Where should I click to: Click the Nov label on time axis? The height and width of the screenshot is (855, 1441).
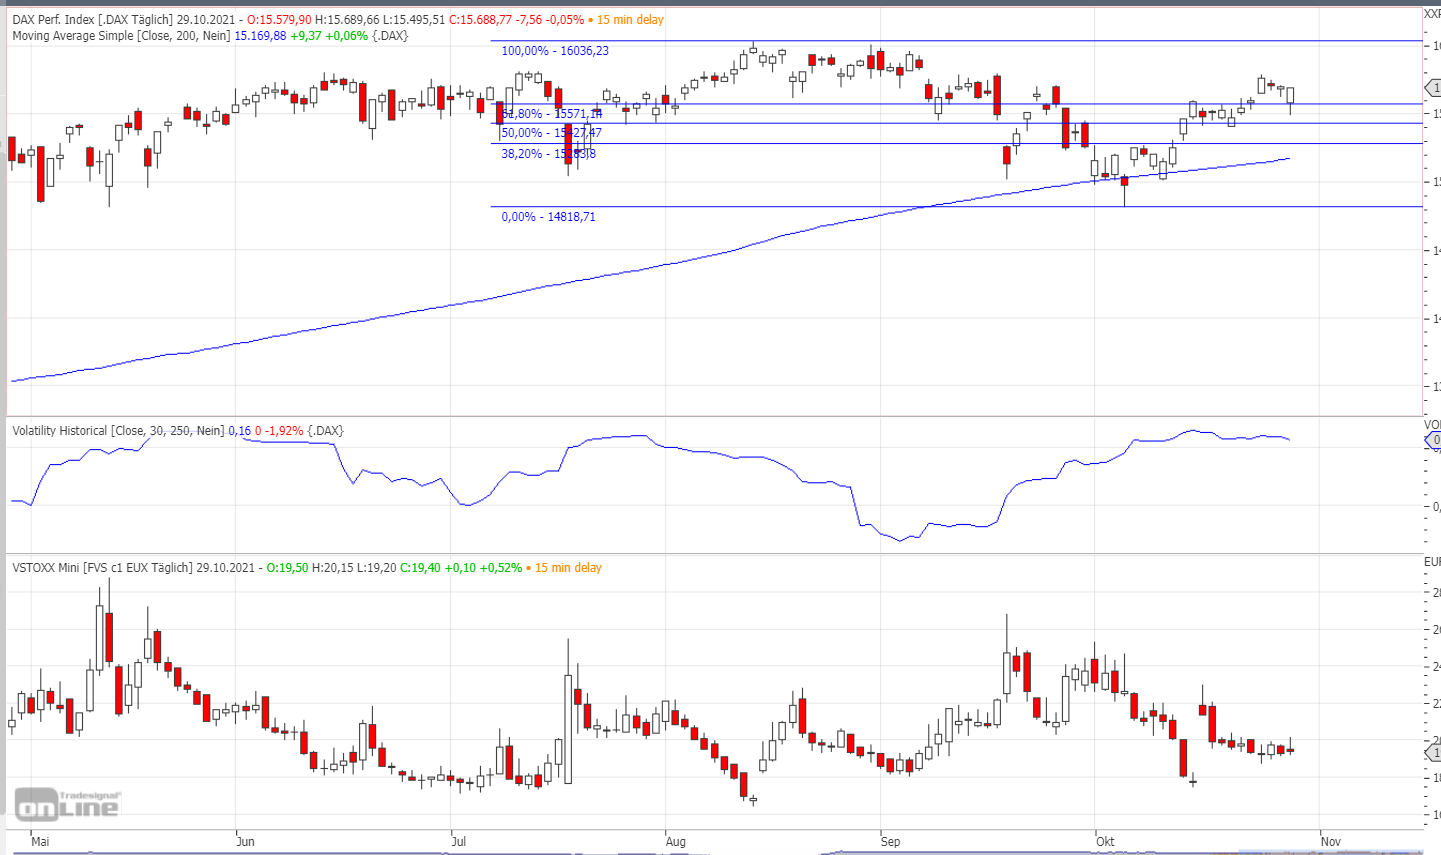pyautogui.click(x=1330, y=842)
